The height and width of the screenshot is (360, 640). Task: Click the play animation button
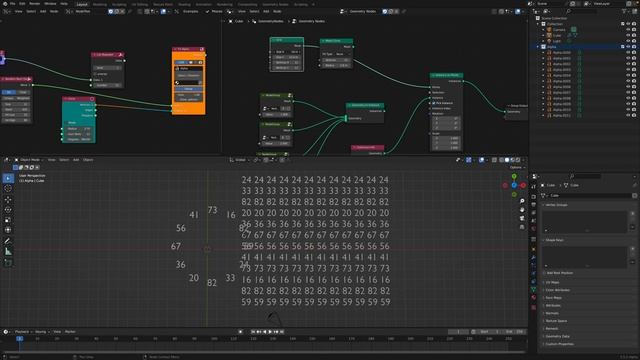pyautogui.click(x=270, y=332)
